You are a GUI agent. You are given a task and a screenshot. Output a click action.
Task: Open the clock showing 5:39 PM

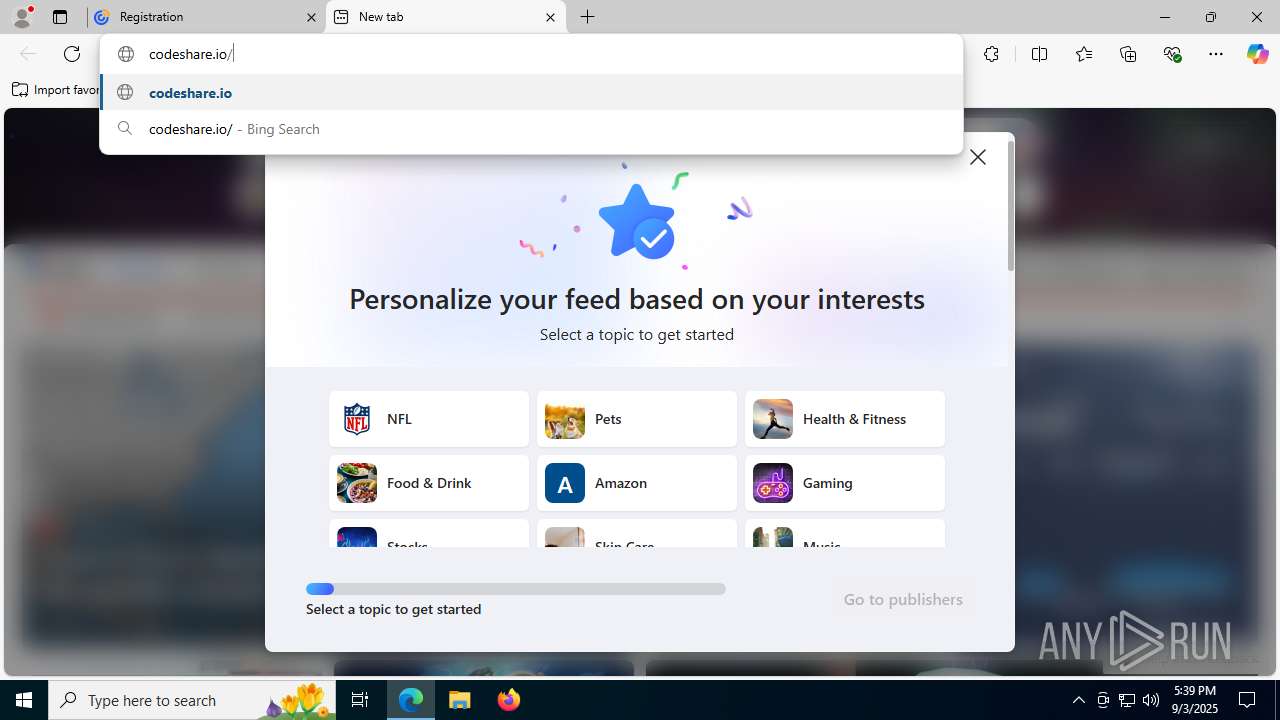tap(1195, 700)
